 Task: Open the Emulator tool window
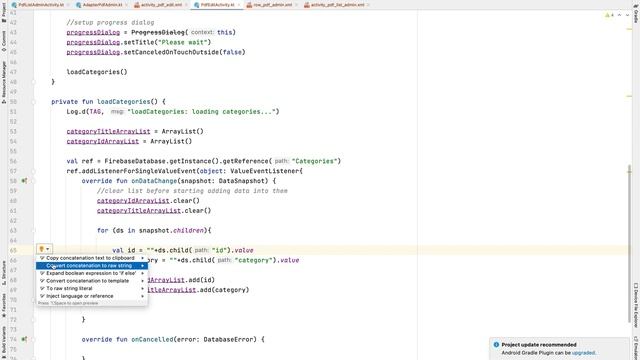click(636, 347)
